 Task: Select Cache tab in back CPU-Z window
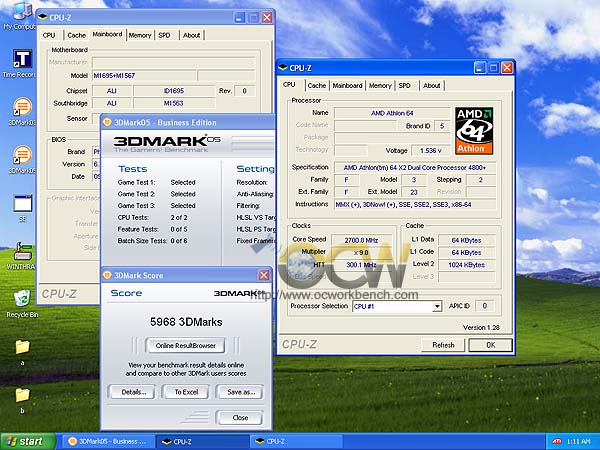point(77,35)
